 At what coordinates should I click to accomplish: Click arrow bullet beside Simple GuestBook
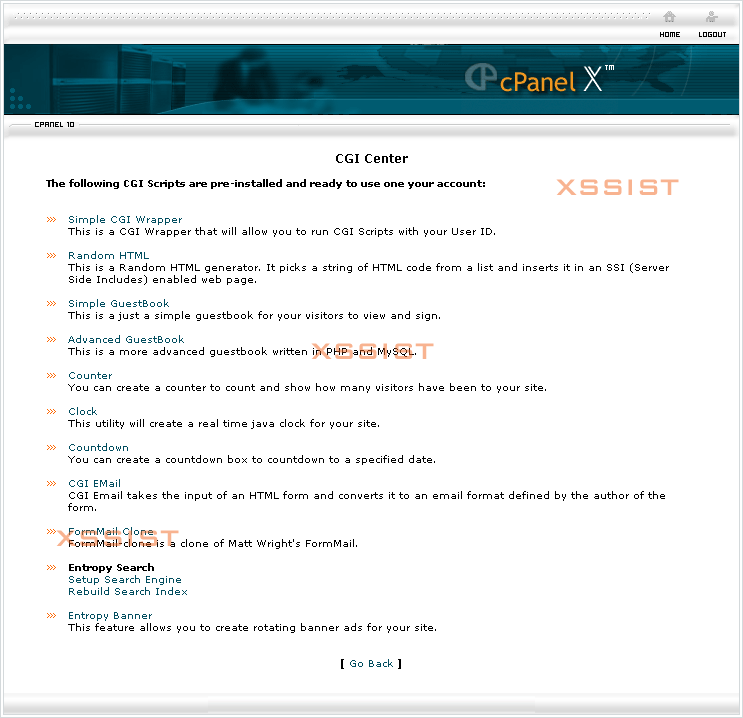51,303
